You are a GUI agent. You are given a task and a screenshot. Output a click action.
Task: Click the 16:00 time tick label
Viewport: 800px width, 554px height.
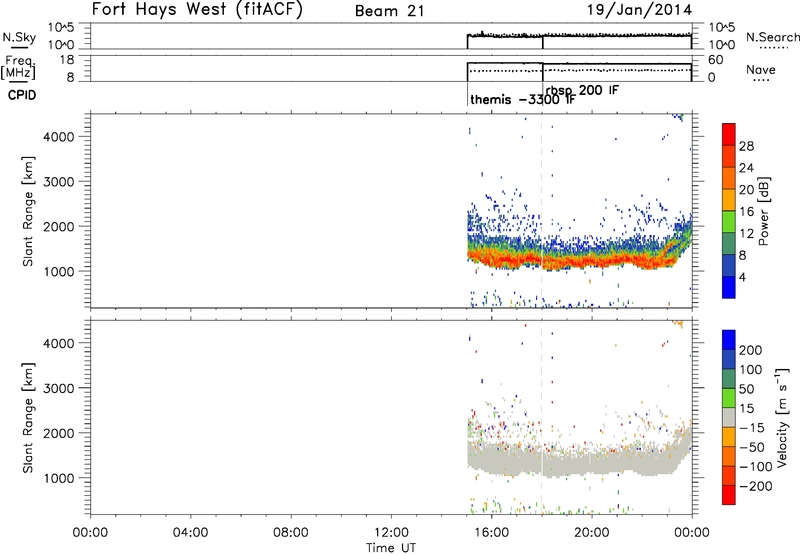point(491,533)
